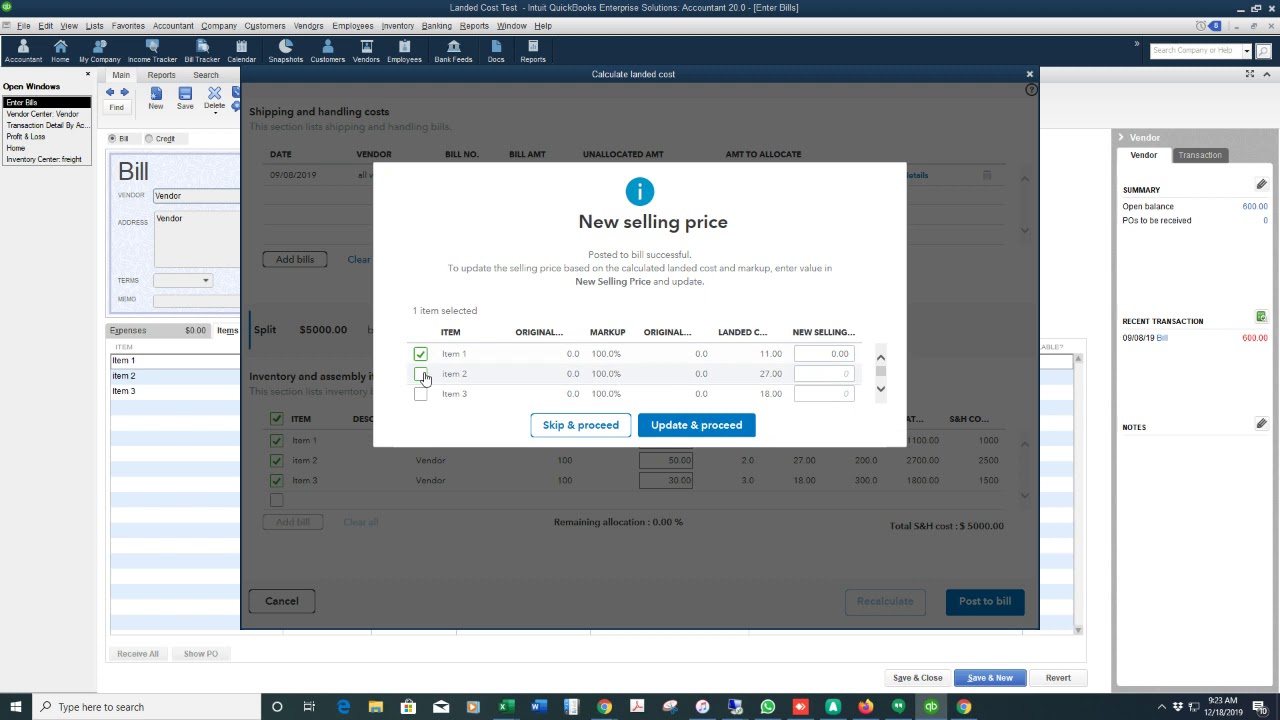Open Excel from the Windows taskbar
The image size is (1280, 720).
click(x=506, y=707)
